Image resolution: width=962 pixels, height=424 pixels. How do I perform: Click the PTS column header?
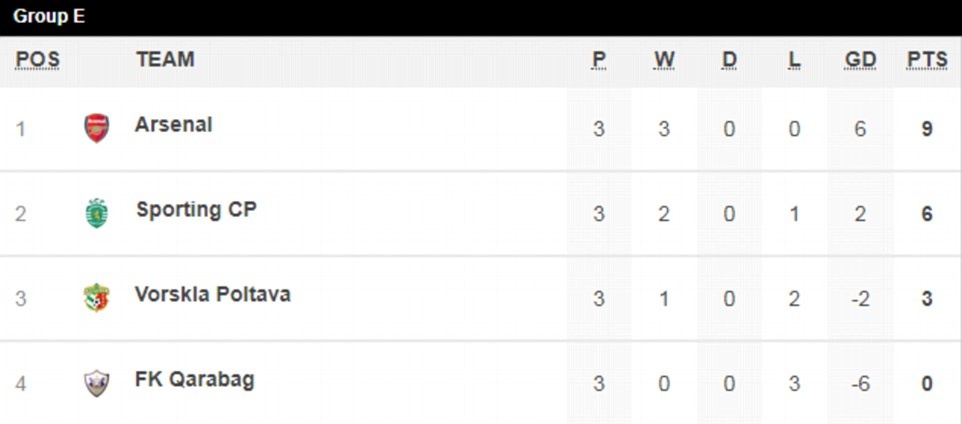coord(927,60)
